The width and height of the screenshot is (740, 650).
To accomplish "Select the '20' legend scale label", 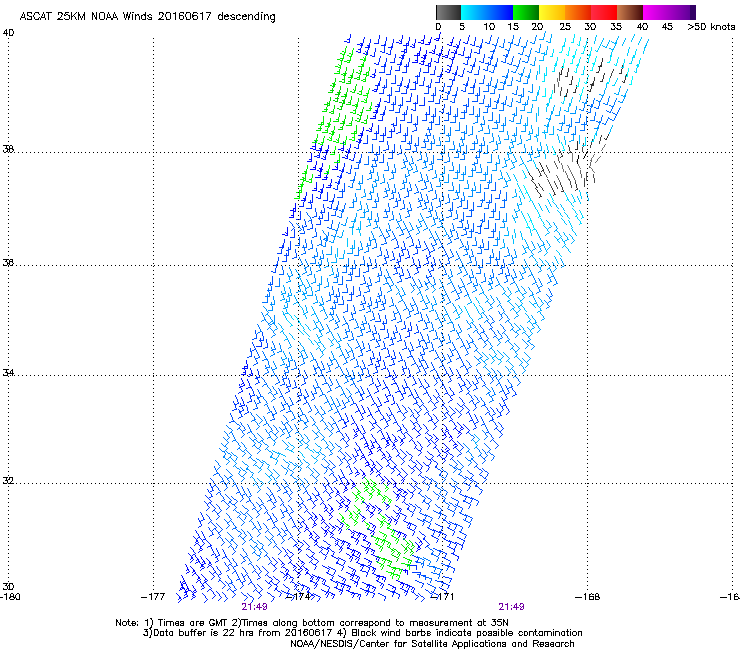I will click(x=537, y=27).
